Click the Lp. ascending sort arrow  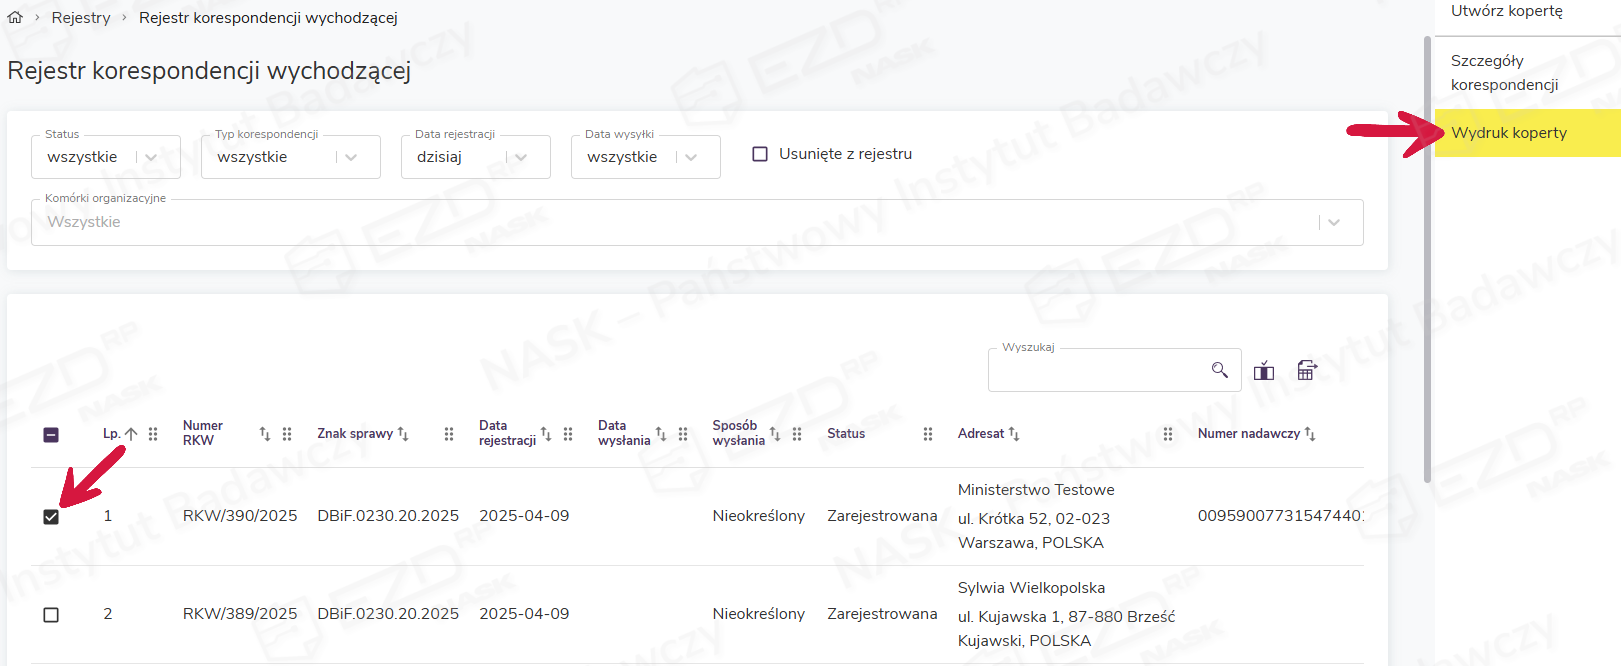pos(131,434)
